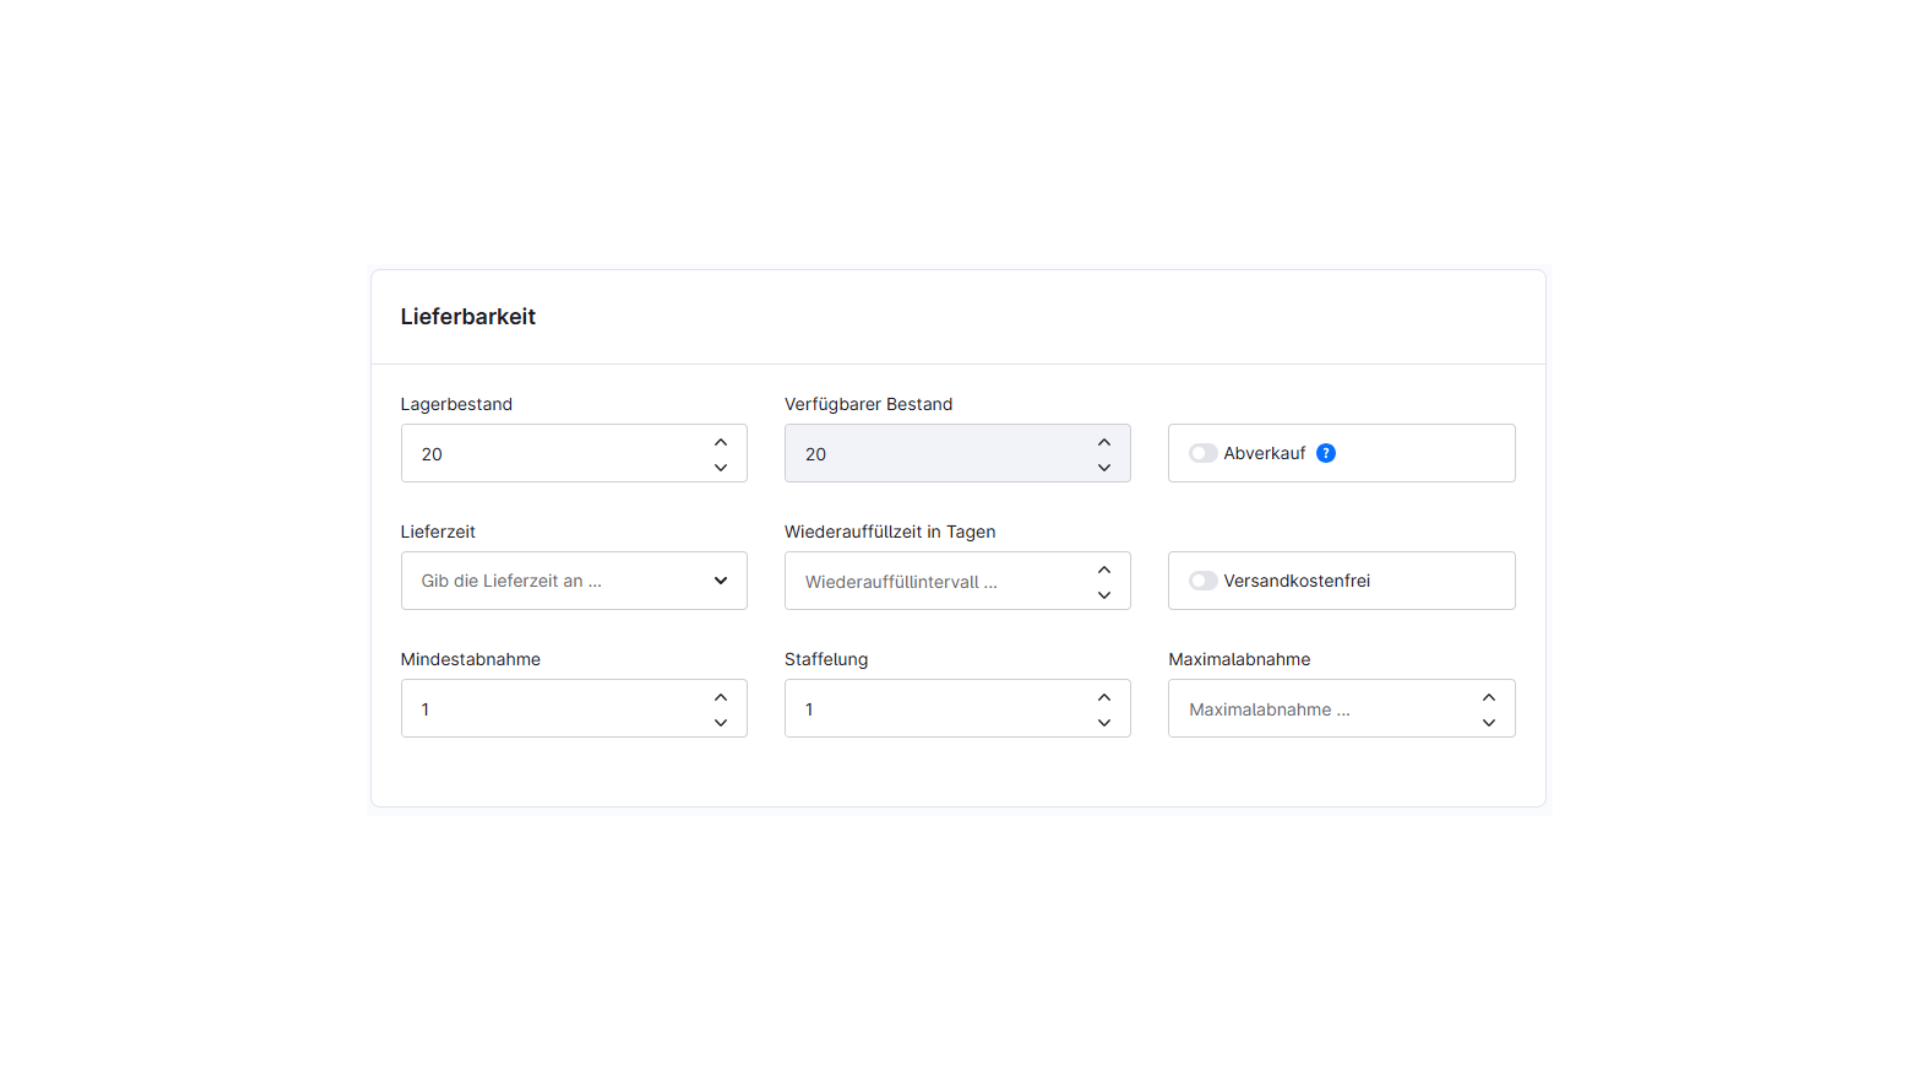Click the Mindestabnahme field label
The height and width of the screenshot is (1080, 1920).
pyautogui.click(x=470, y=659)
